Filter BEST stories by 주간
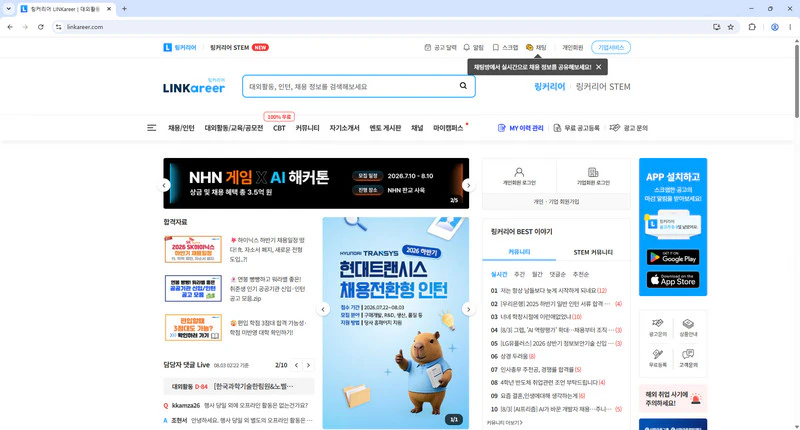Viewport: 800px width, 430px height. point(519,274)
